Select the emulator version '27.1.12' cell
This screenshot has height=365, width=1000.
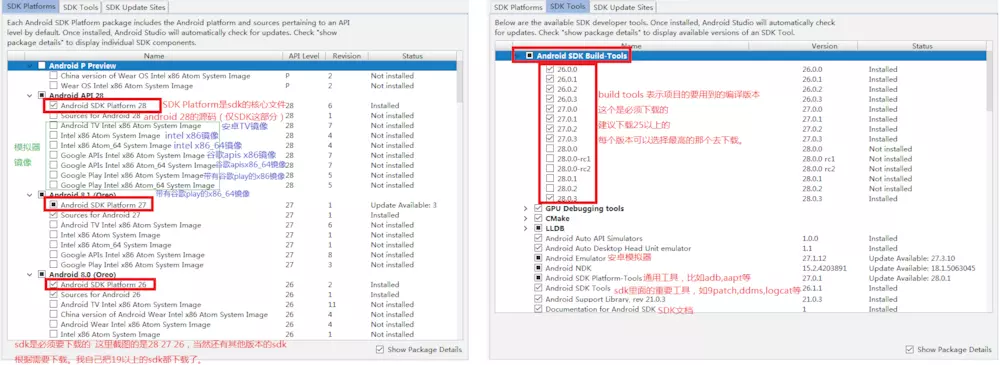click(x=813, y=258)
